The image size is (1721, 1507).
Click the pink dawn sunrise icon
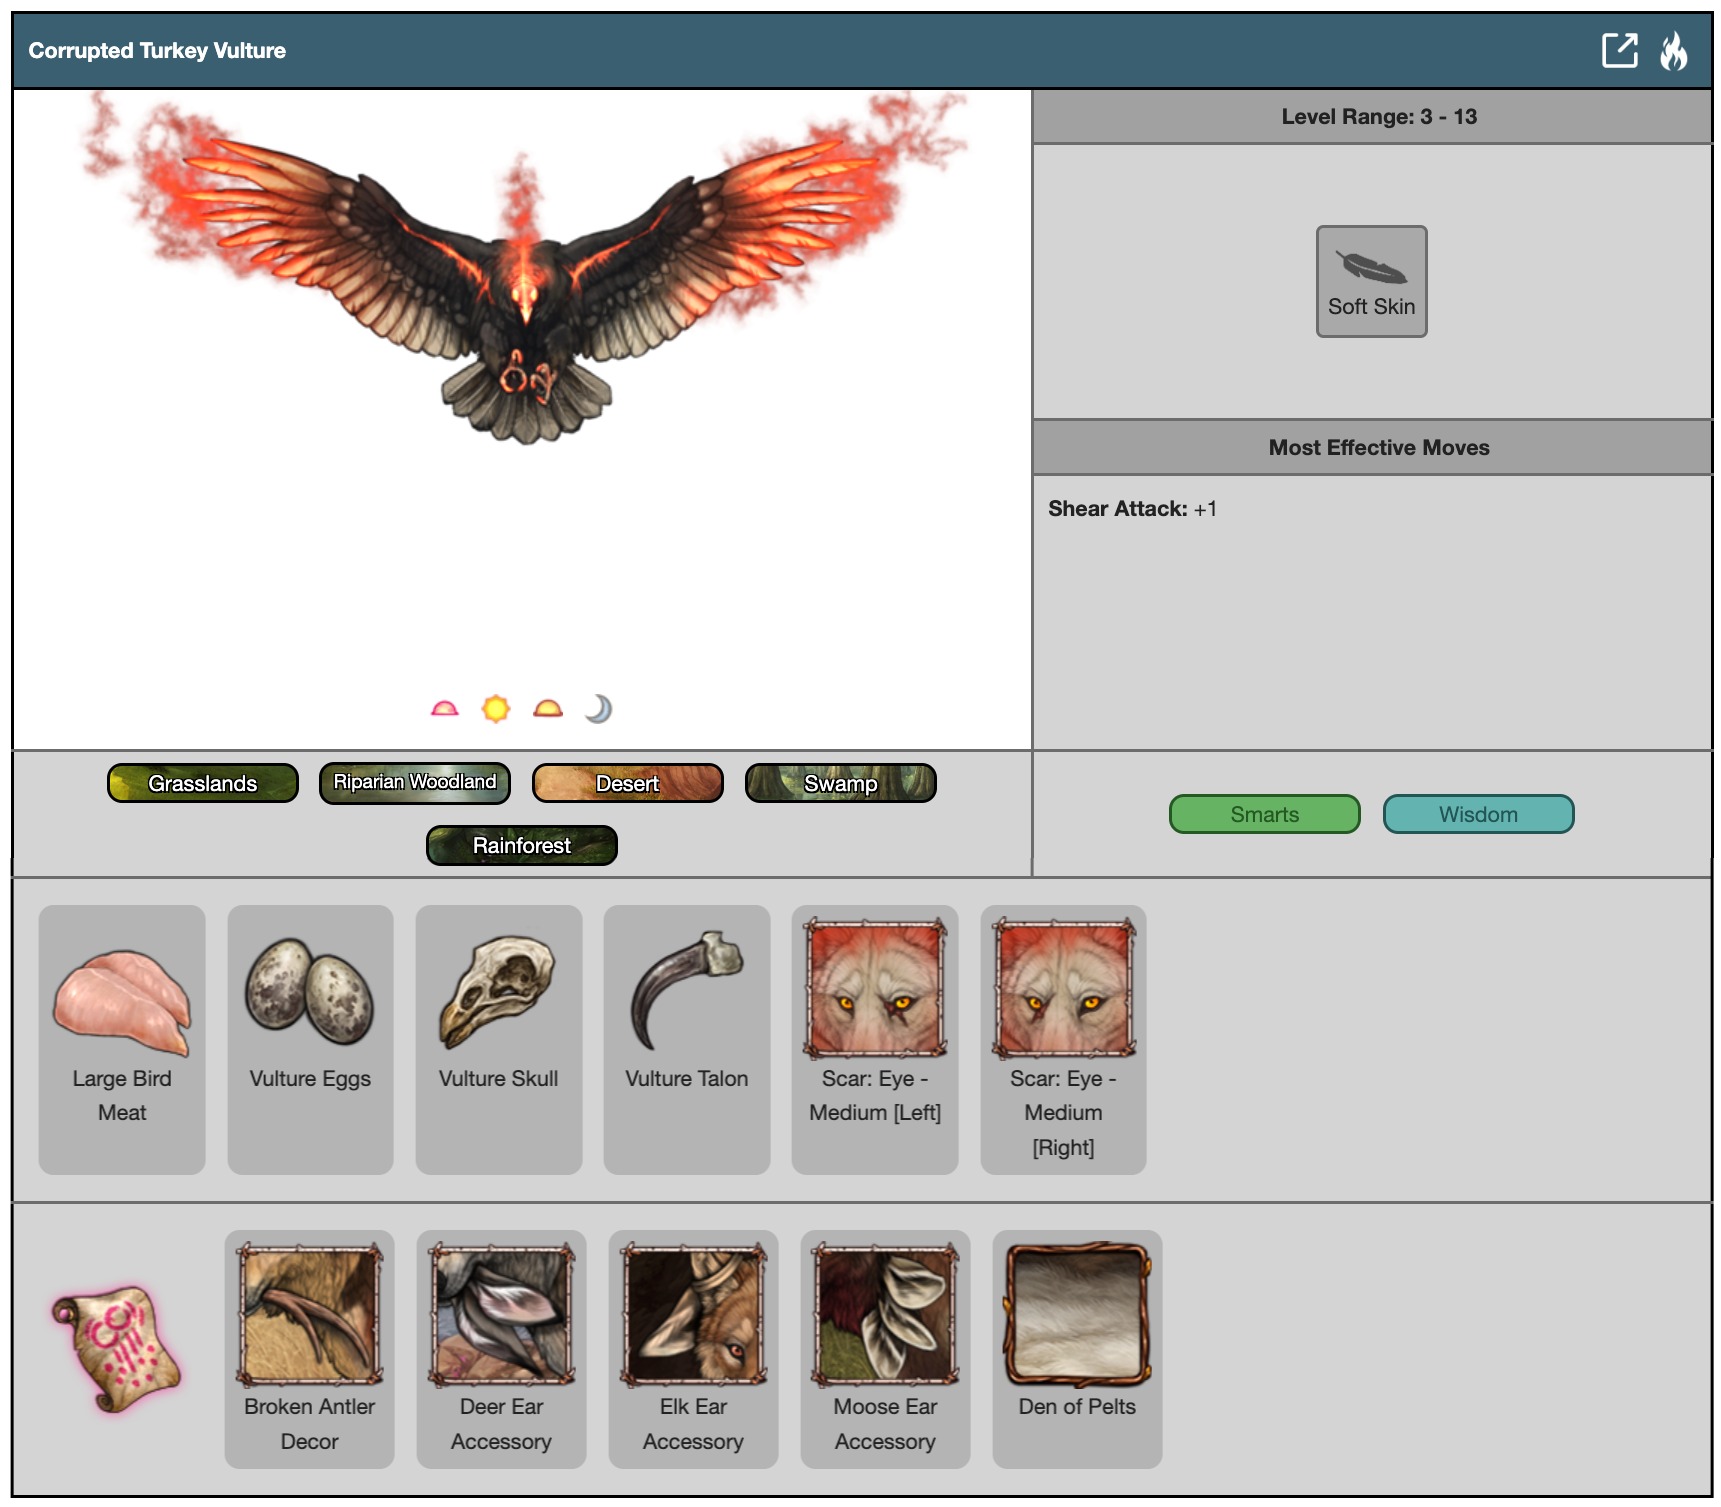(444, 709)
